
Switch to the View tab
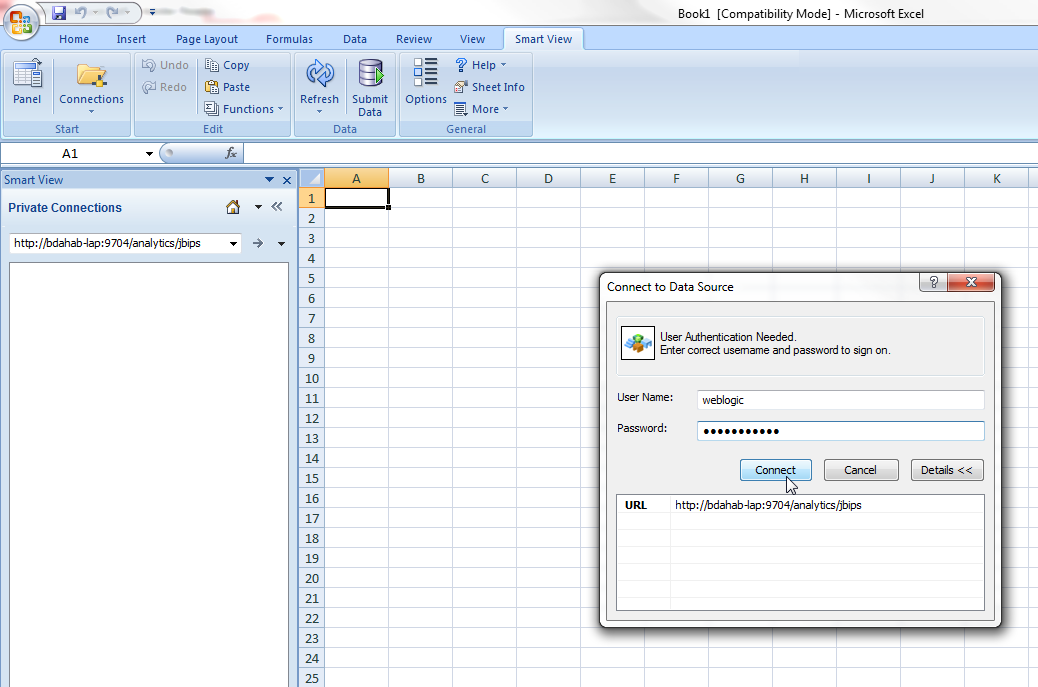(x=472, y=39)
